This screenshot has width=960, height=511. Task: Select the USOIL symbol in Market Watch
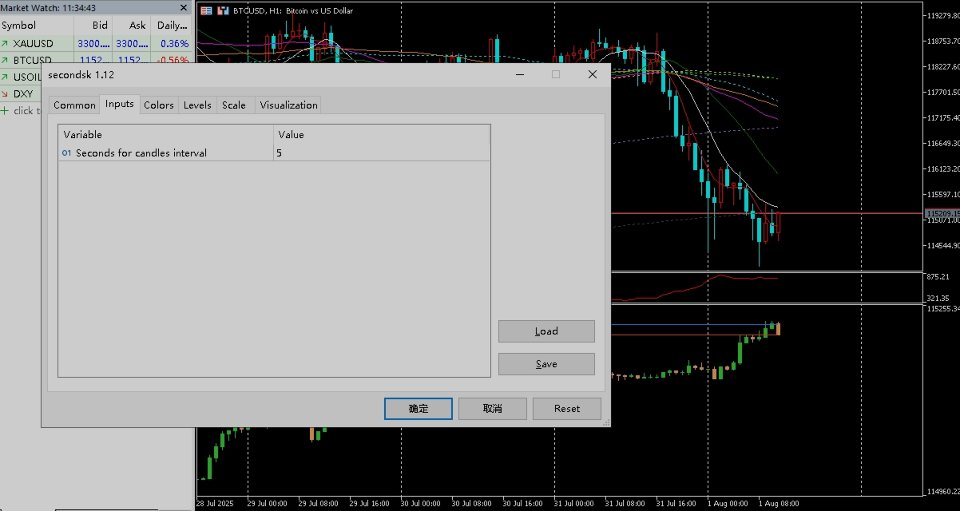27,77
